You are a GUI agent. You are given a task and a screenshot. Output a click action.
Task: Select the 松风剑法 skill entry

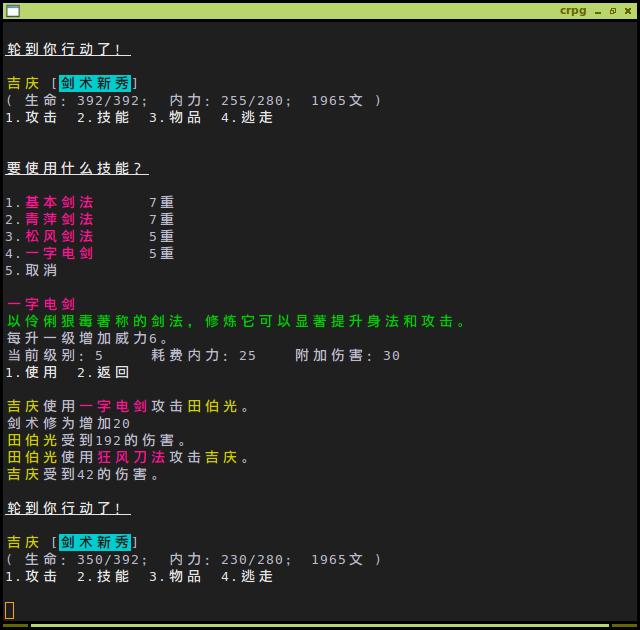[x=60, y=236]
